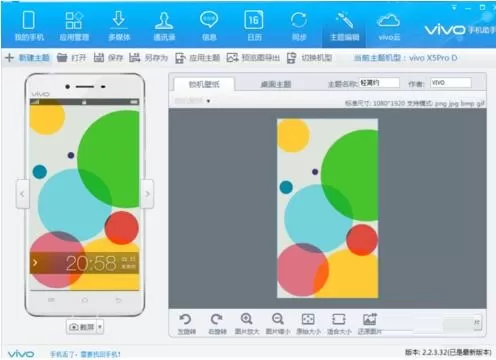This screenshot has width=496, height=360.
Task: Zoom out of the image
Action: [x=278, y=323]
